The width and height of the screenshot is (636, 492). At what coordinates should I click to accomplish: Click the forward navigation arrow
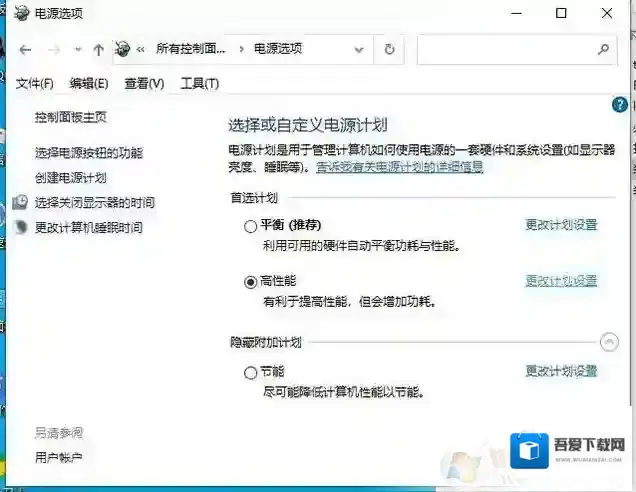click(54, 50)
